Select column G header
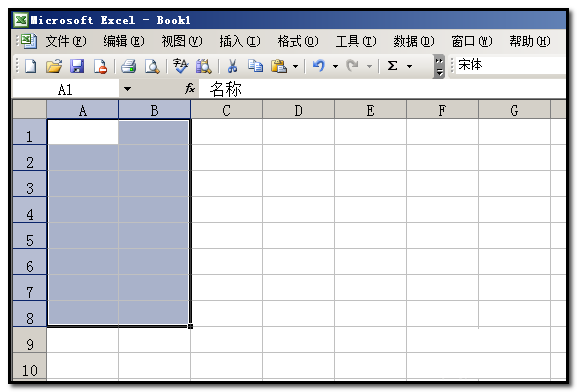This screenshot has height=392, width=577. (x=514, y=110)
